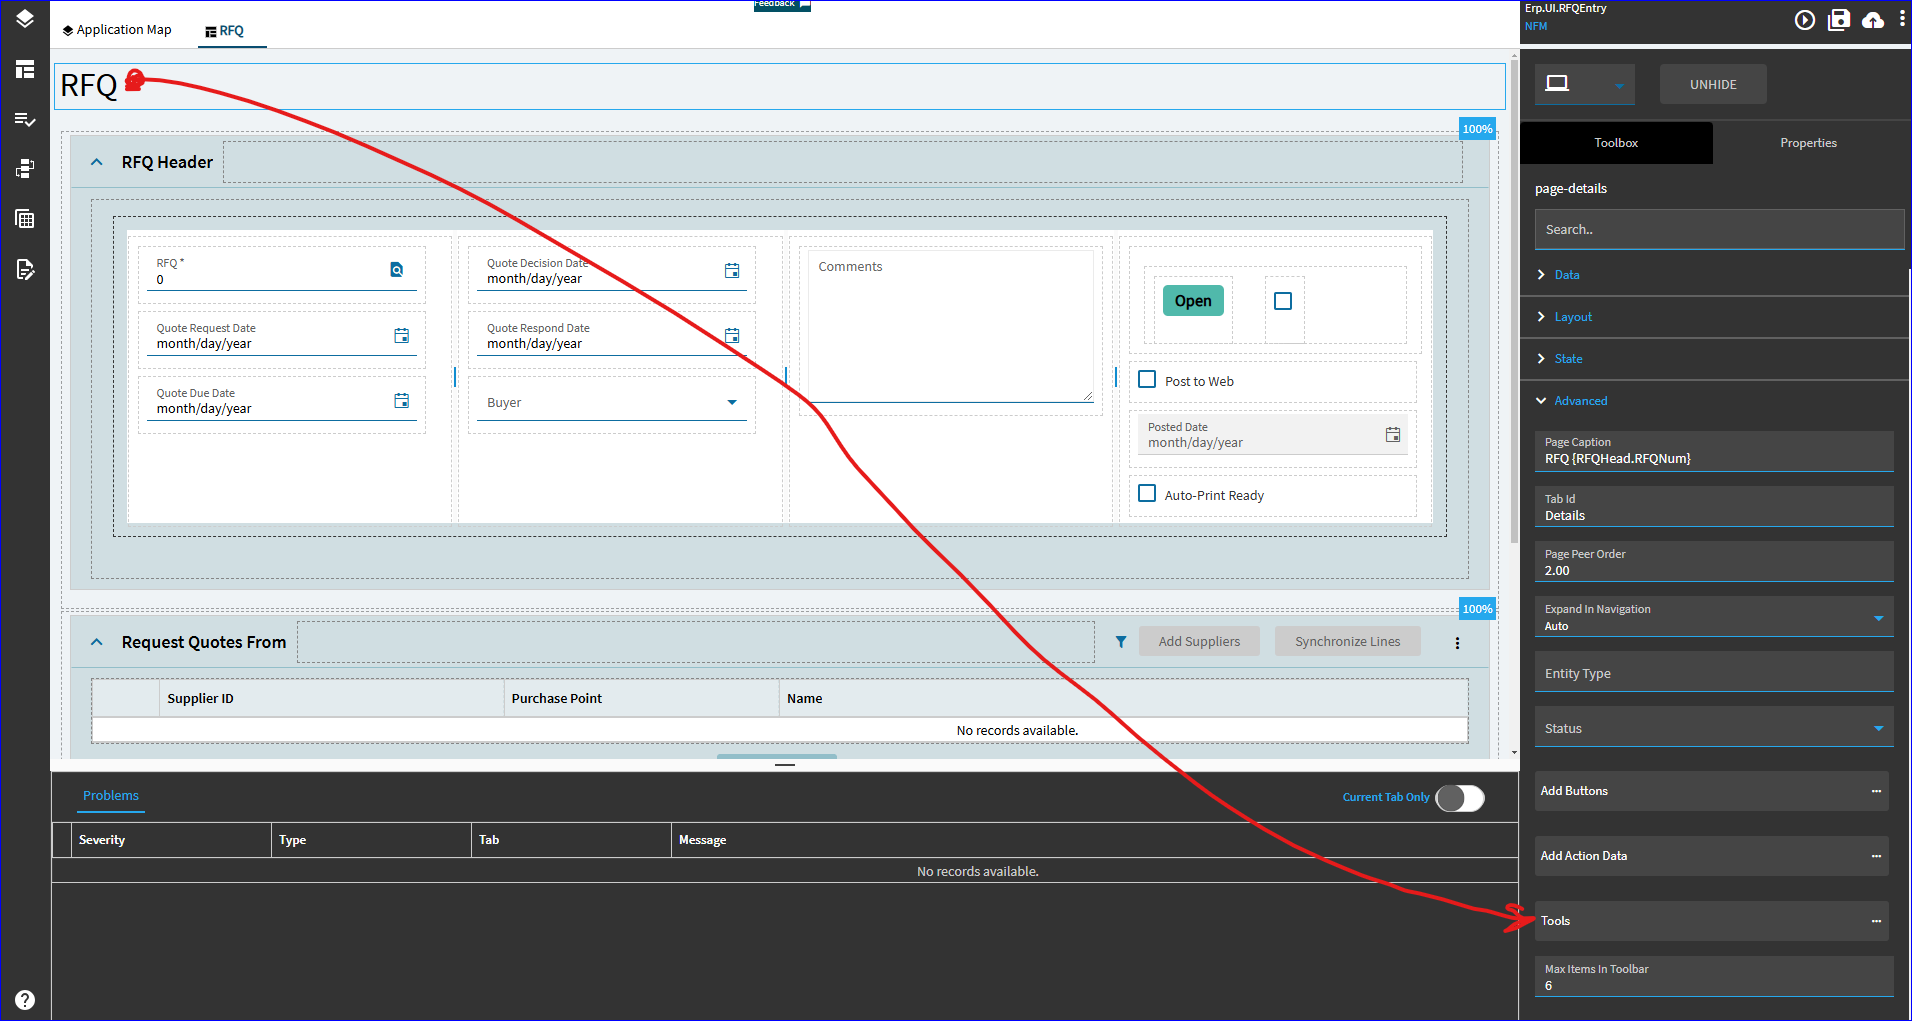
Task: Click the Page Caption field
Action: pos(1714,451)
